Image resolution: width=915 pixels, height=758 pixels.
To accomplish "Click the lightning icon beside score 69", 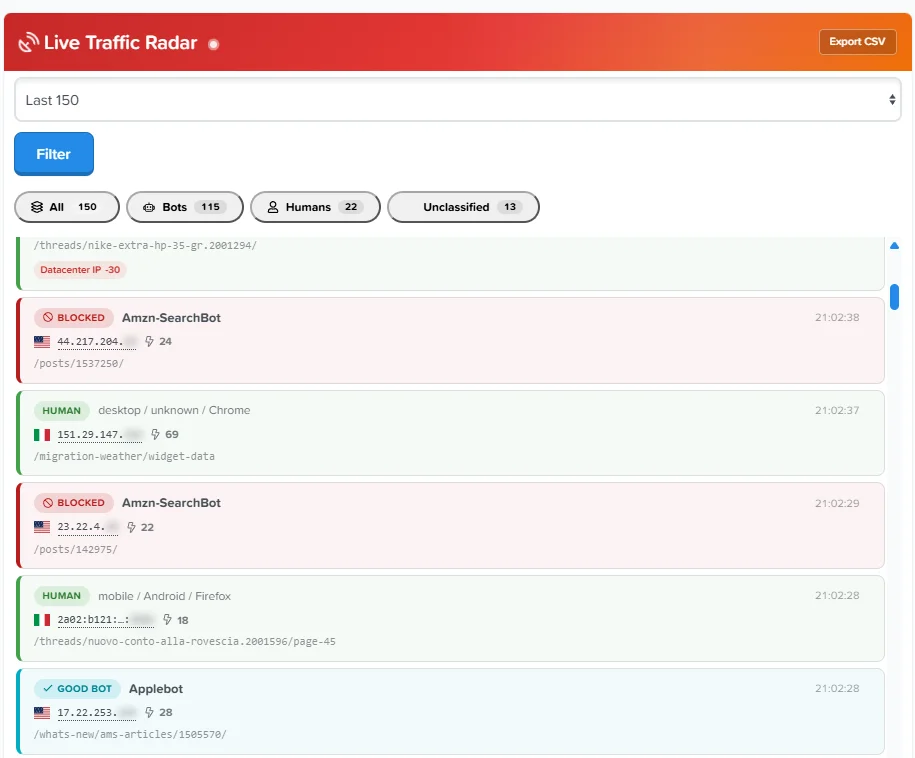I will click(155, 434).
